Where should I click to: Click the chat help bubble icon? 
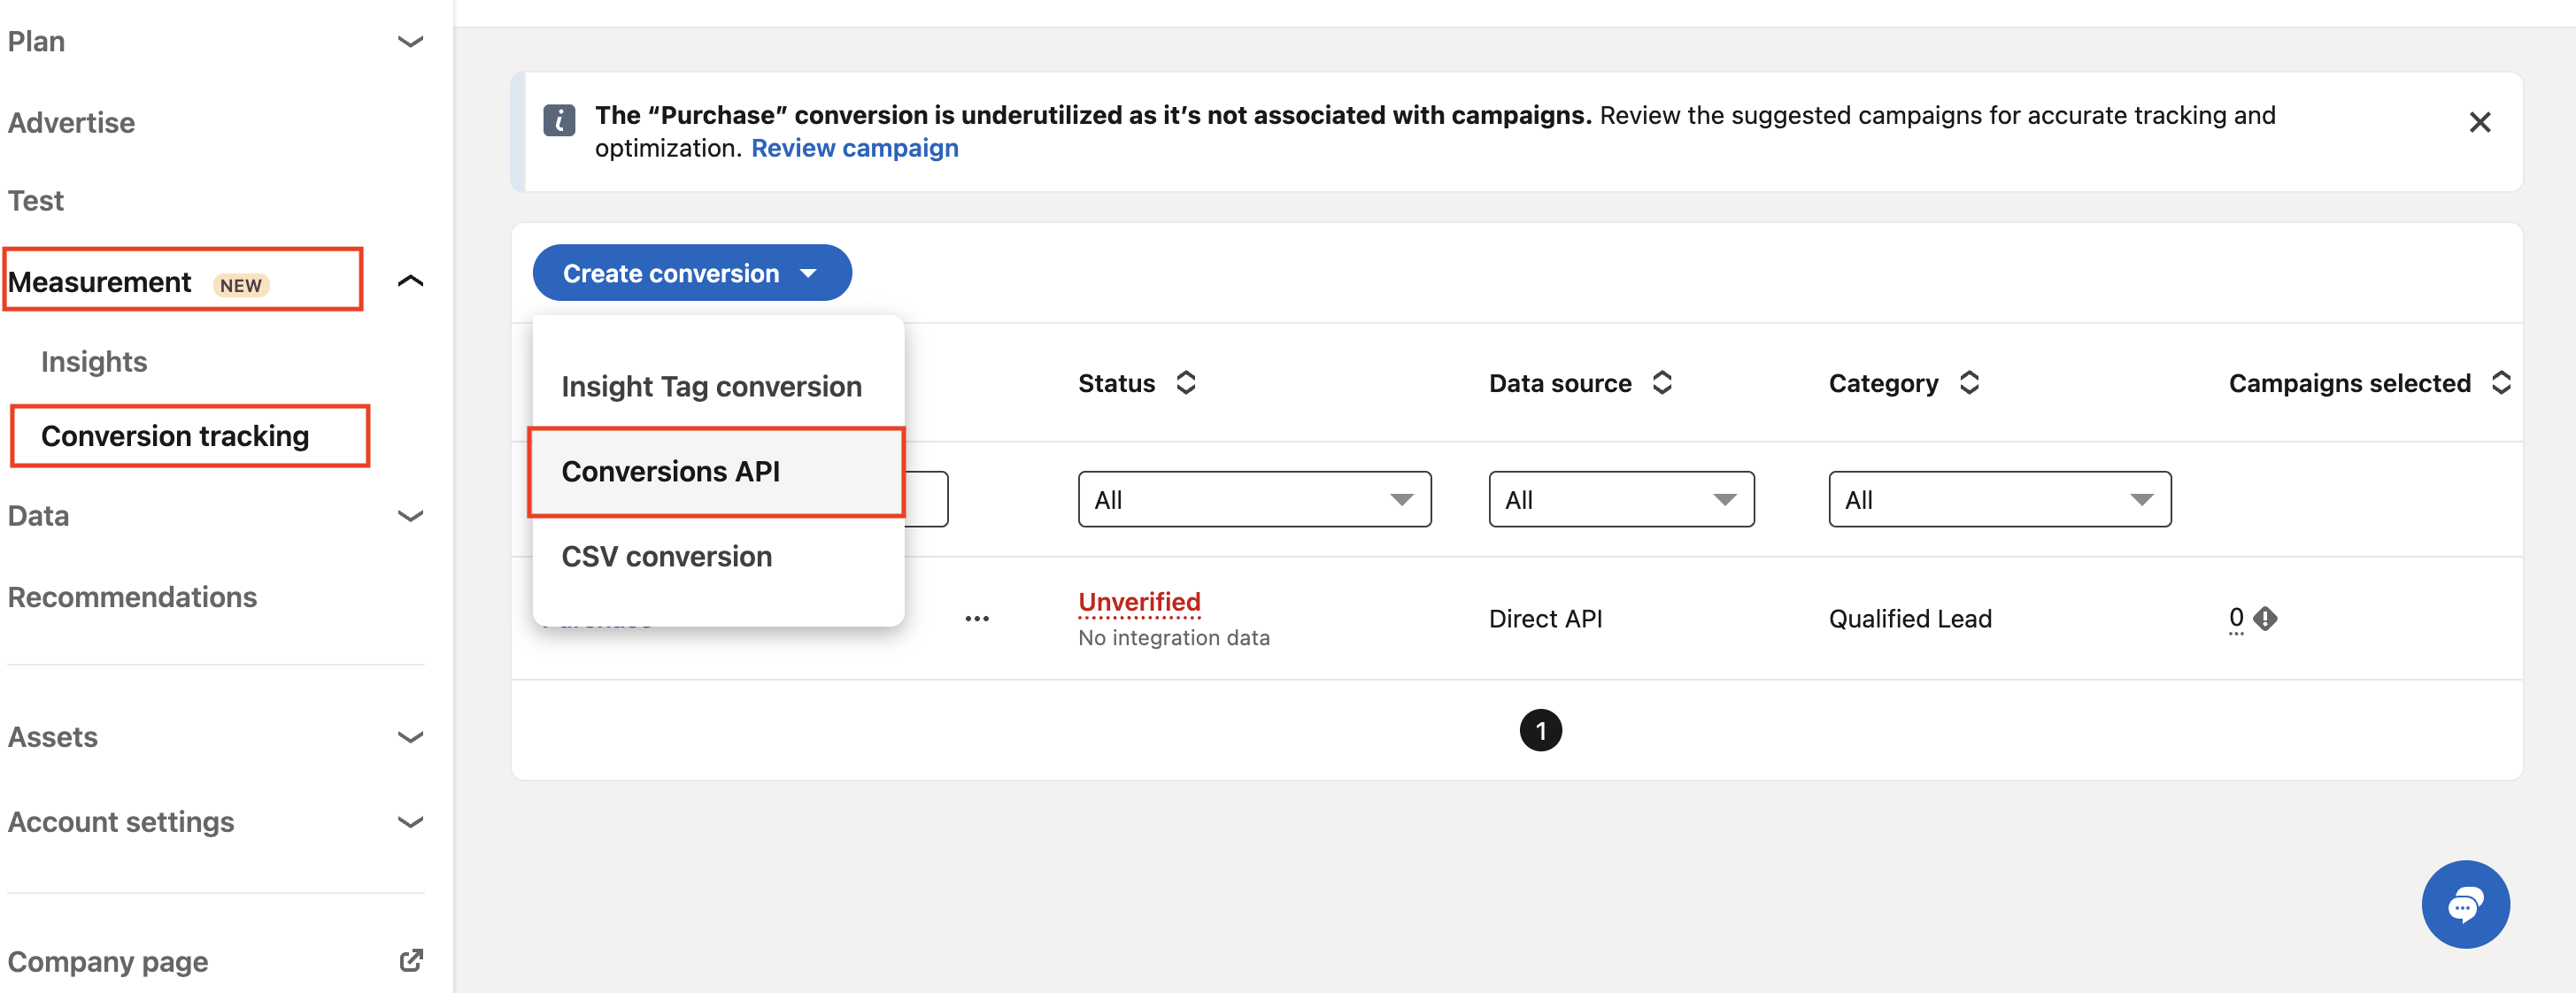(2464, 905)
